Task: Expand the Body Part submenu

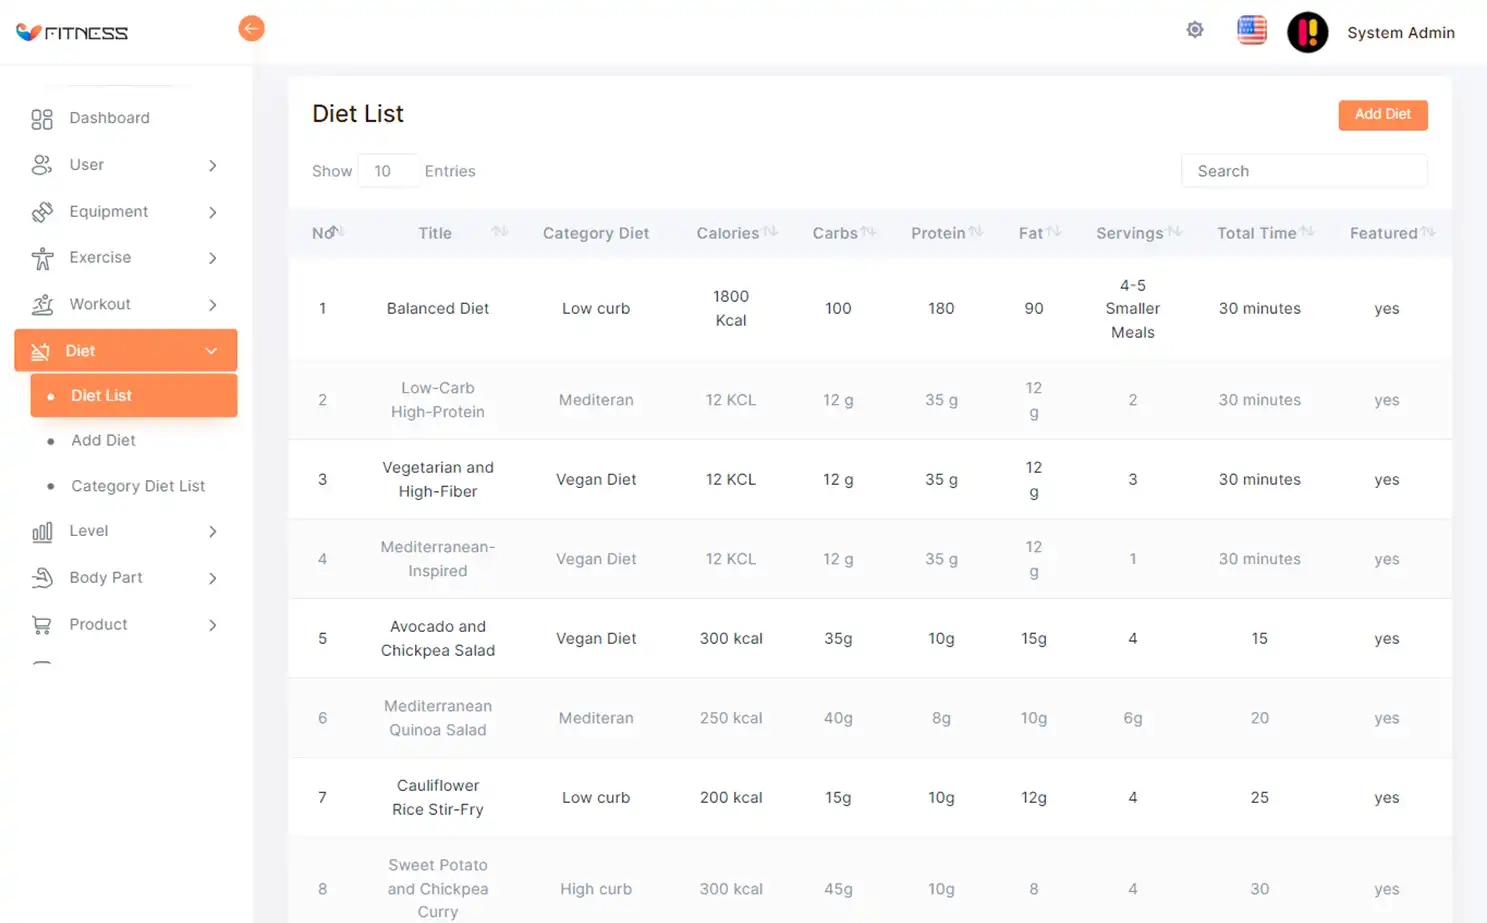Action: pos(212,578)
